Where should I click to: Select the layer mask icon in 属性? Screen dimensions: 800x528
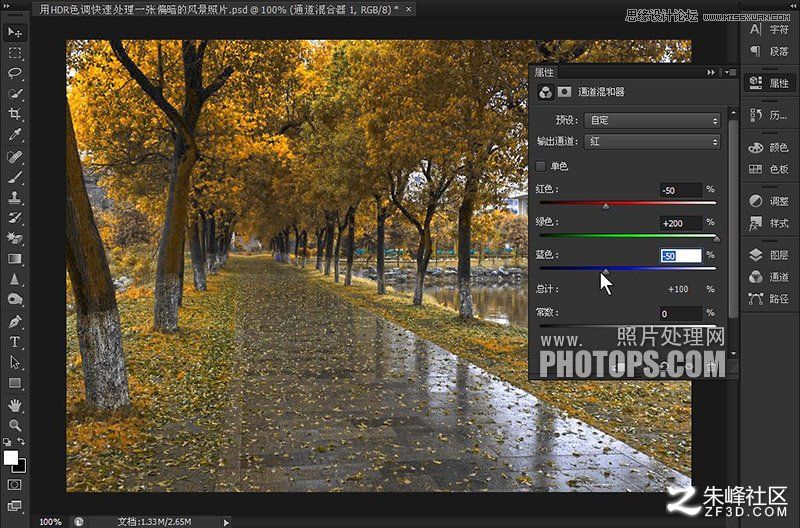click(x=564, y=92)
